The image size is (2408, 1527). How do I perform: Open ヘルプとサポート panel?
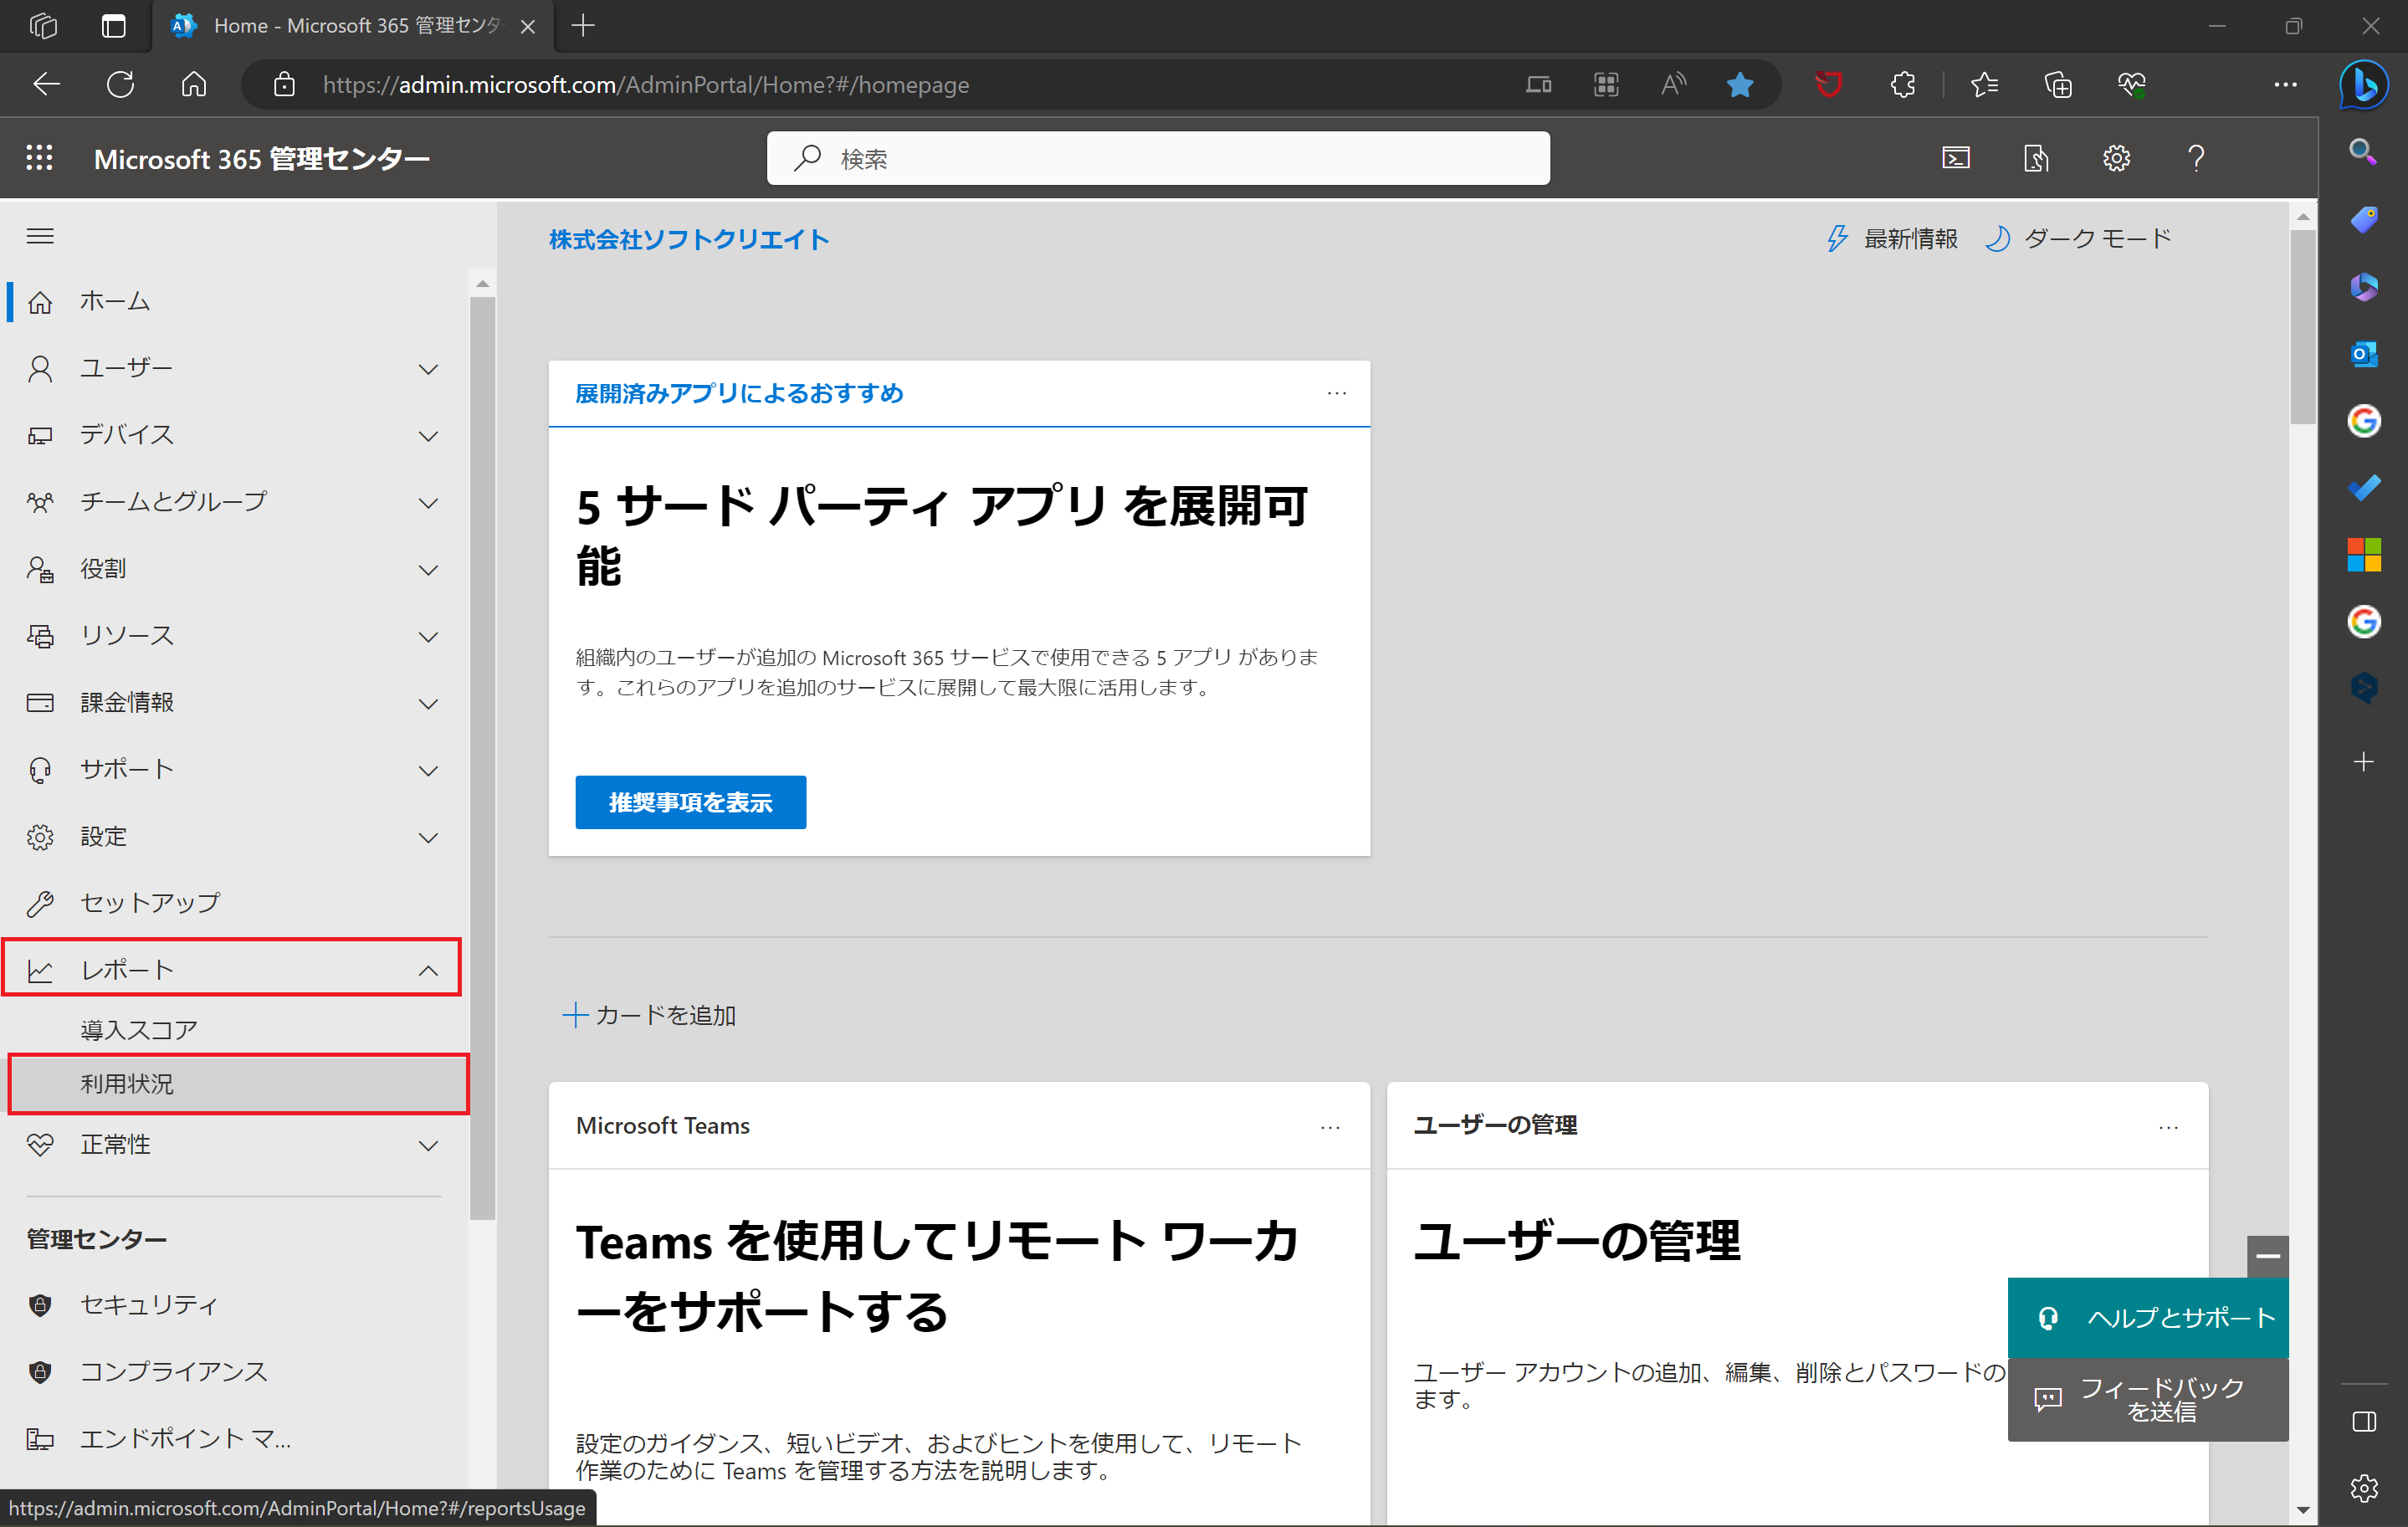(x=2148, y=1318)
